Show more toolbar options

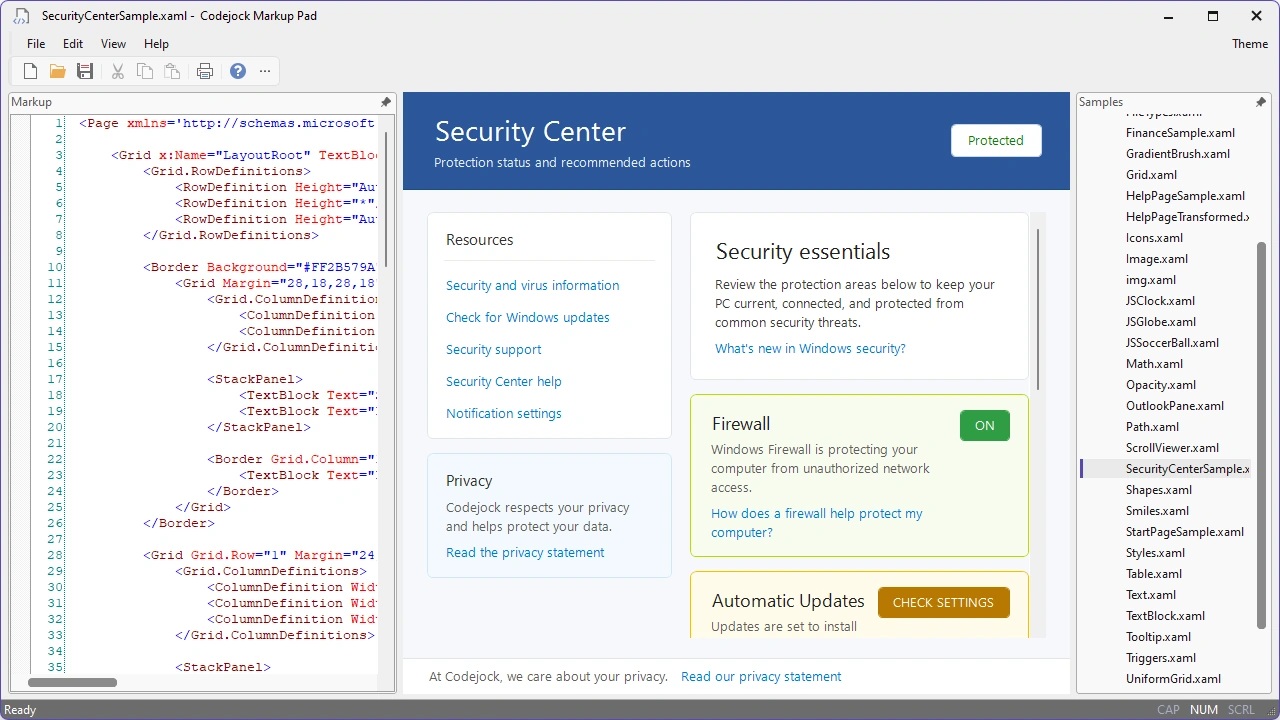(265, 71)
